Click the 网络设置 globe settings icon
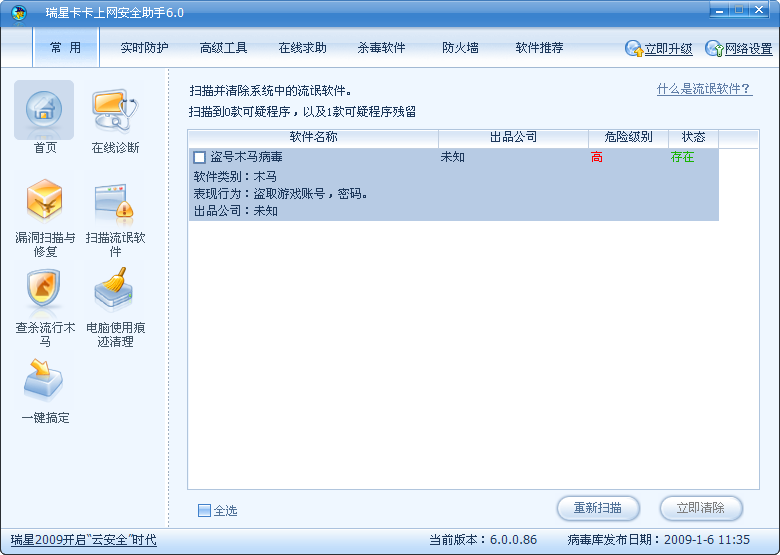The image size is (780, 555). (714, 48)
